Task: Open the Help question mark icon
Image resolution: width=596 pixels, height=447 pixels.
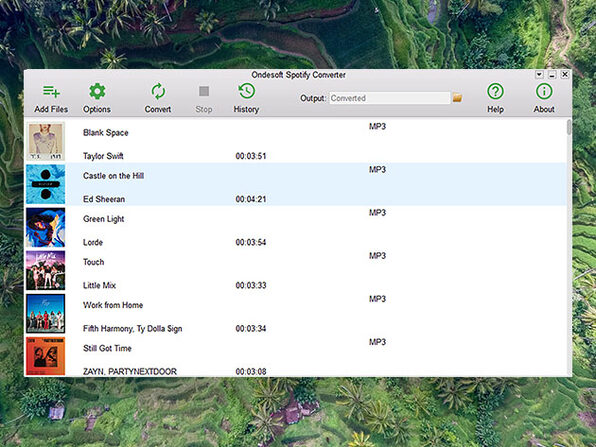Action: [495, 91]
